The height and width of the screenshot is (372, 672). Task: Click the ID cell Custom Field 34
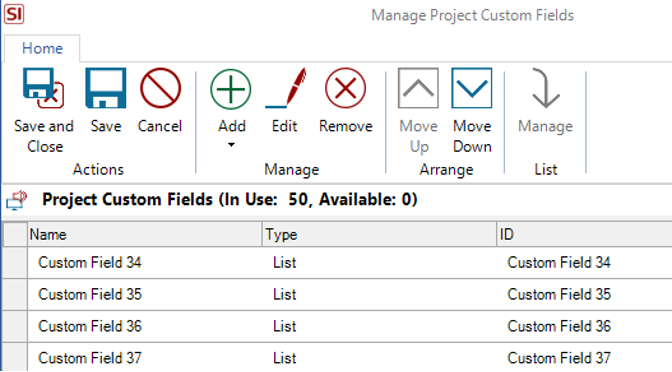pyautogui.click(x=585, y=263)
